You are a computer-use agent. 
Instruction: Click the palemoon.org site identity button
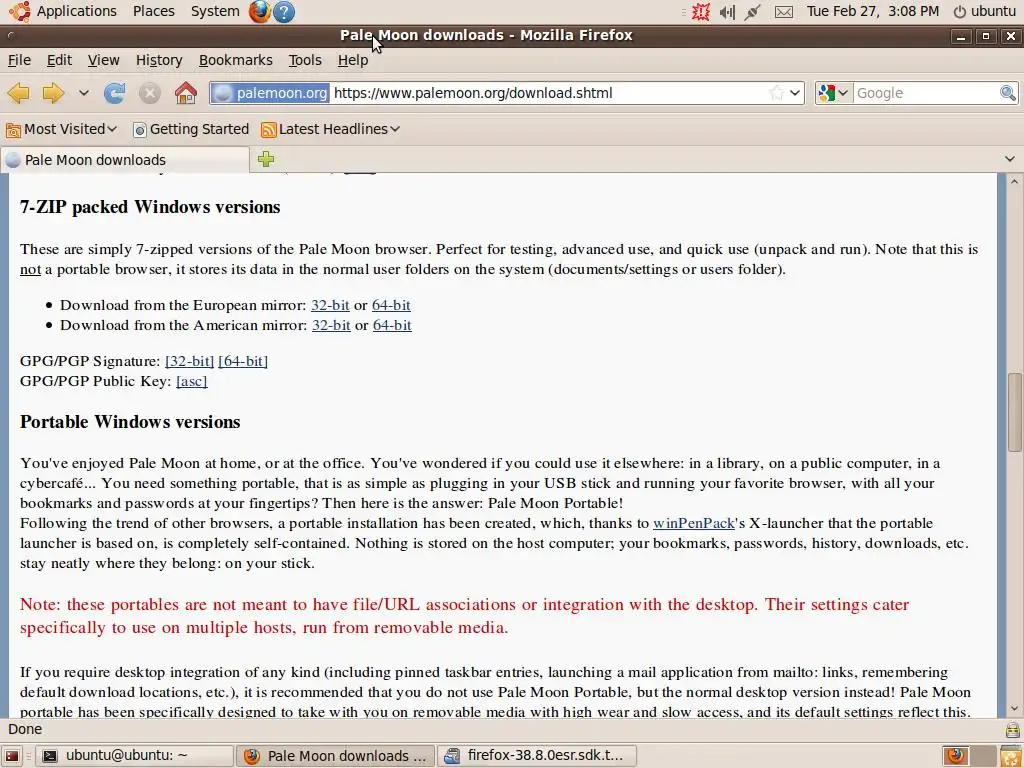click(271, 93)
